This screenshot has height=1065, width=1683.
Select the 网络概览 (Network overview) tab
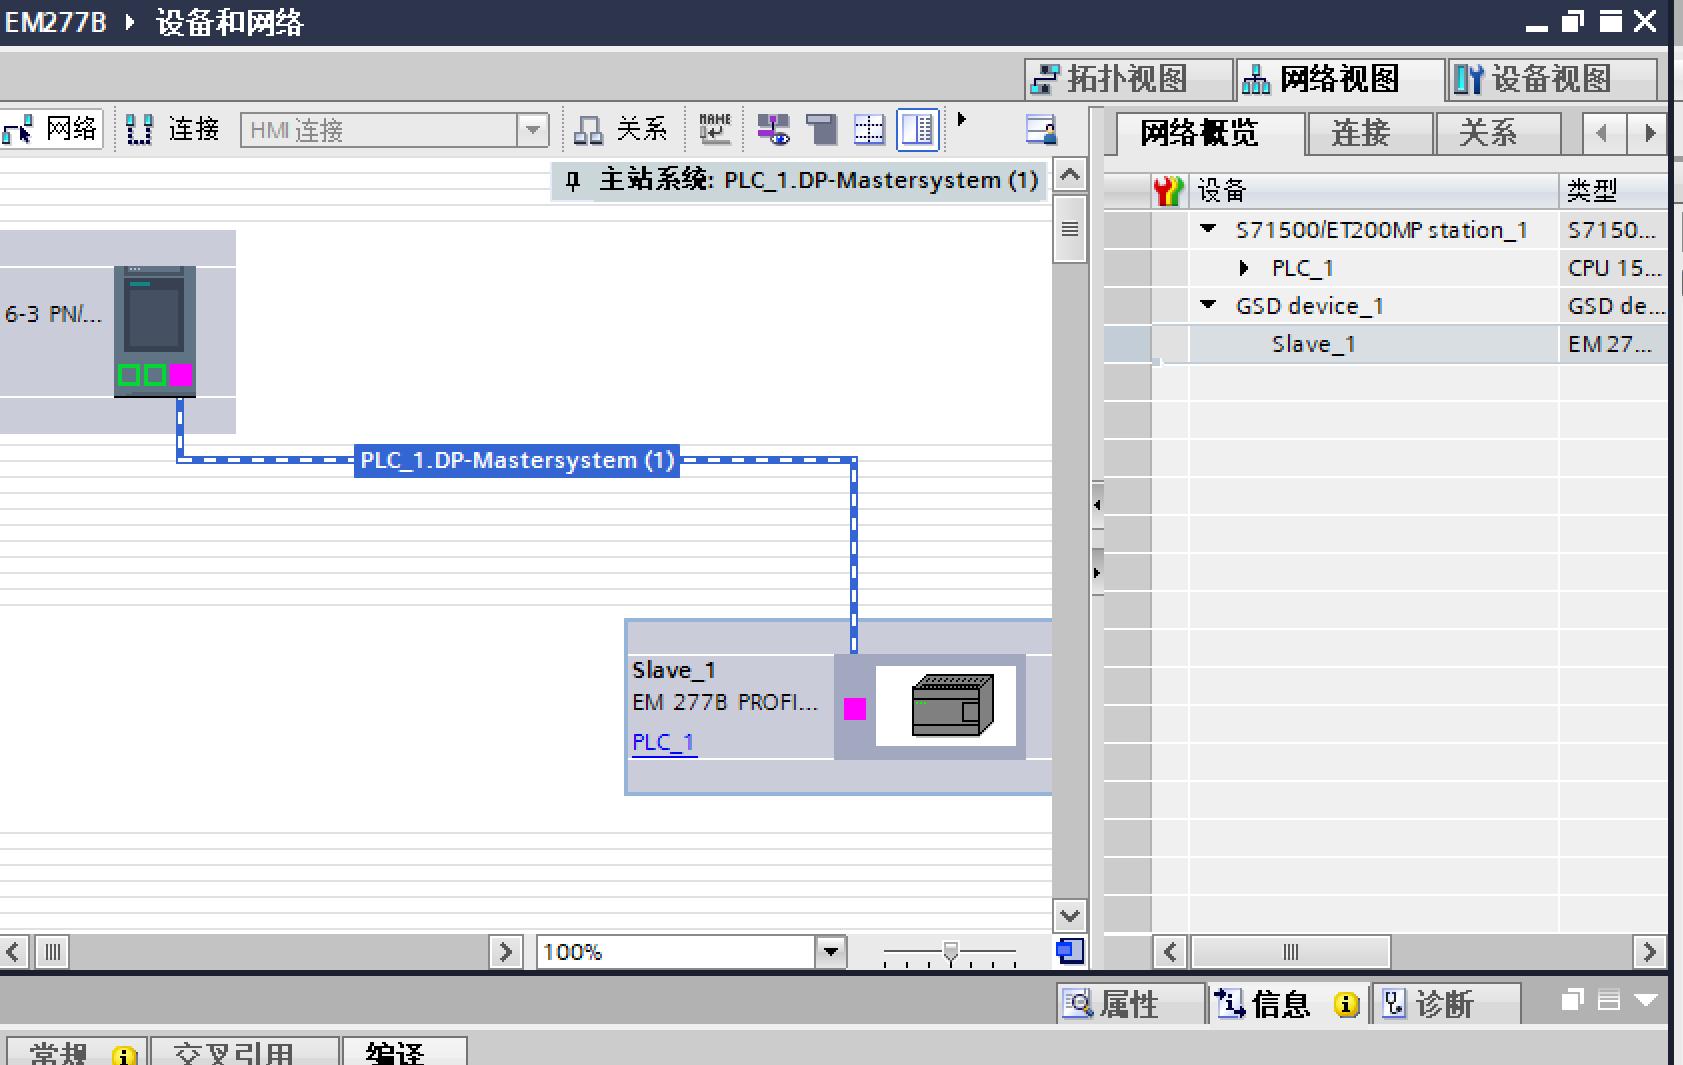pos(1210,133)
